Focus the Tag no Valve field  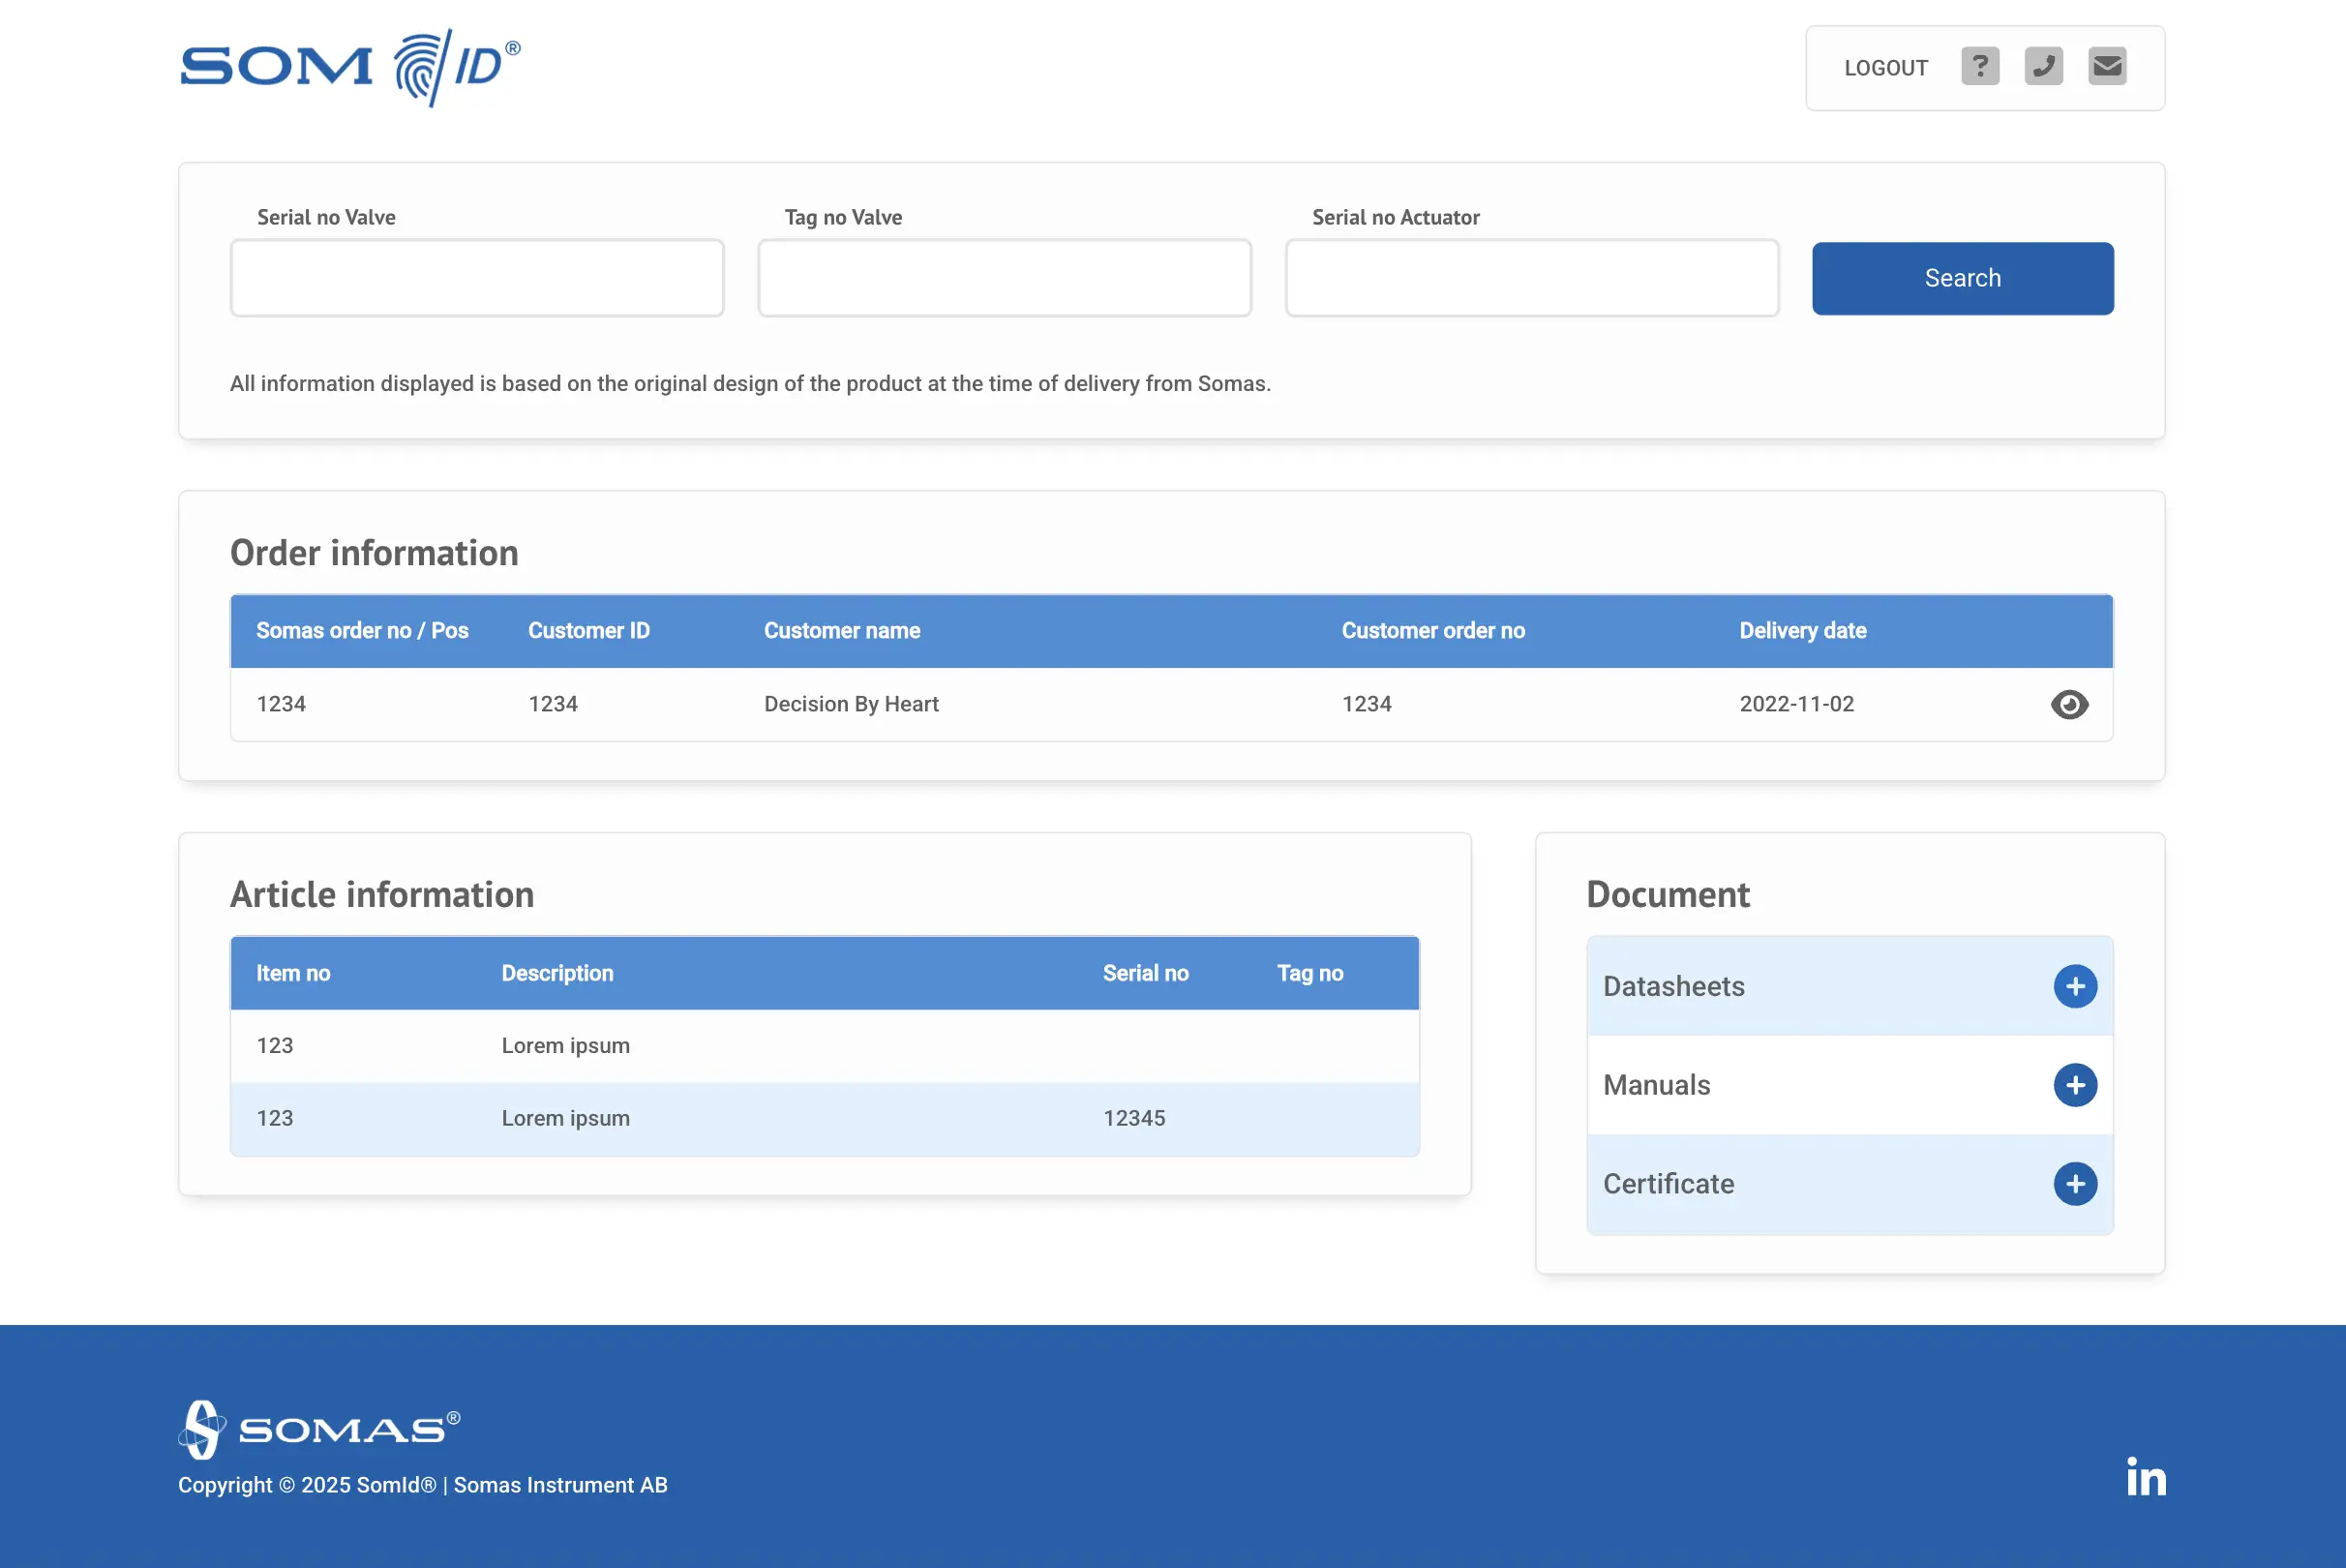pyautogui.click(x=1004, y=278)
